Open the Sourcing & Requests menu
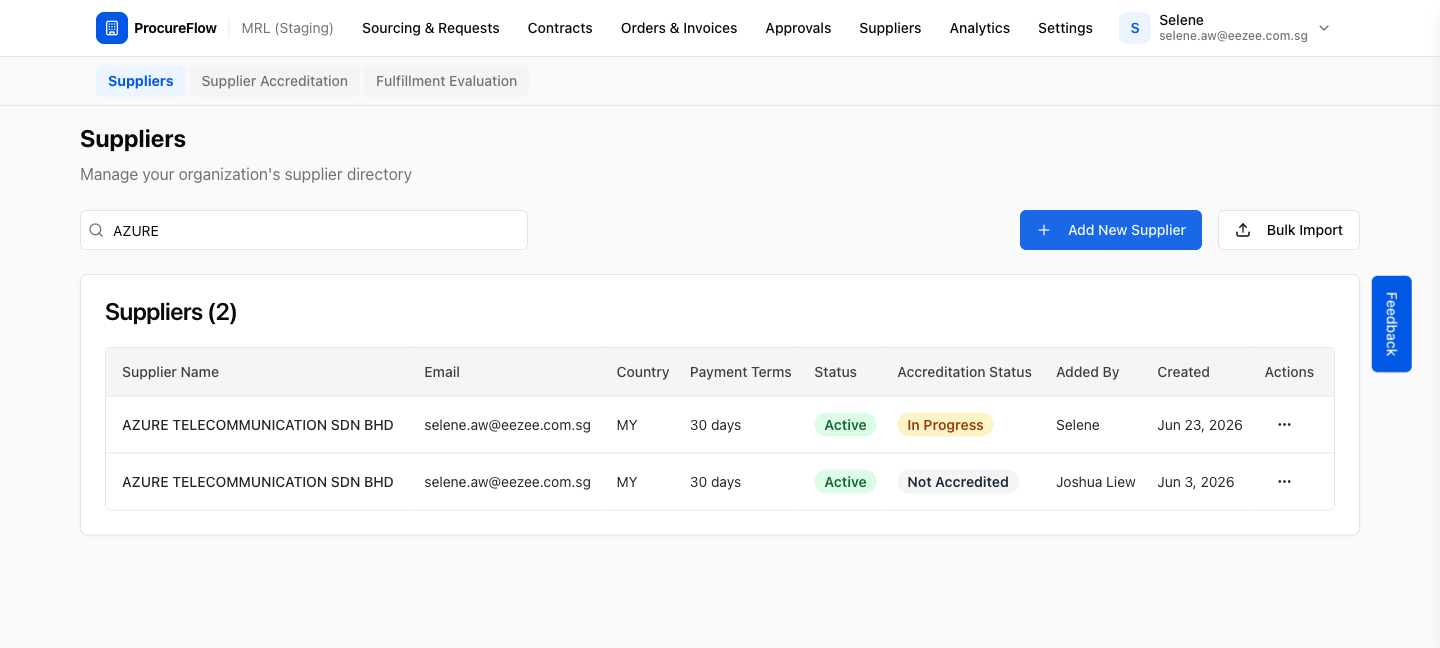The width and height of the screenshot is (1440, 648). pos(431,28)
